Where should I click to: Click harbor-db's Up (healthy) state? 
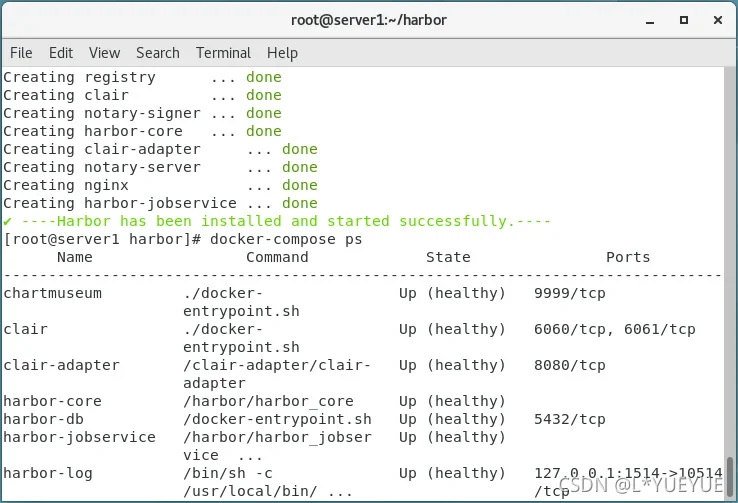(x=452, y=419)
